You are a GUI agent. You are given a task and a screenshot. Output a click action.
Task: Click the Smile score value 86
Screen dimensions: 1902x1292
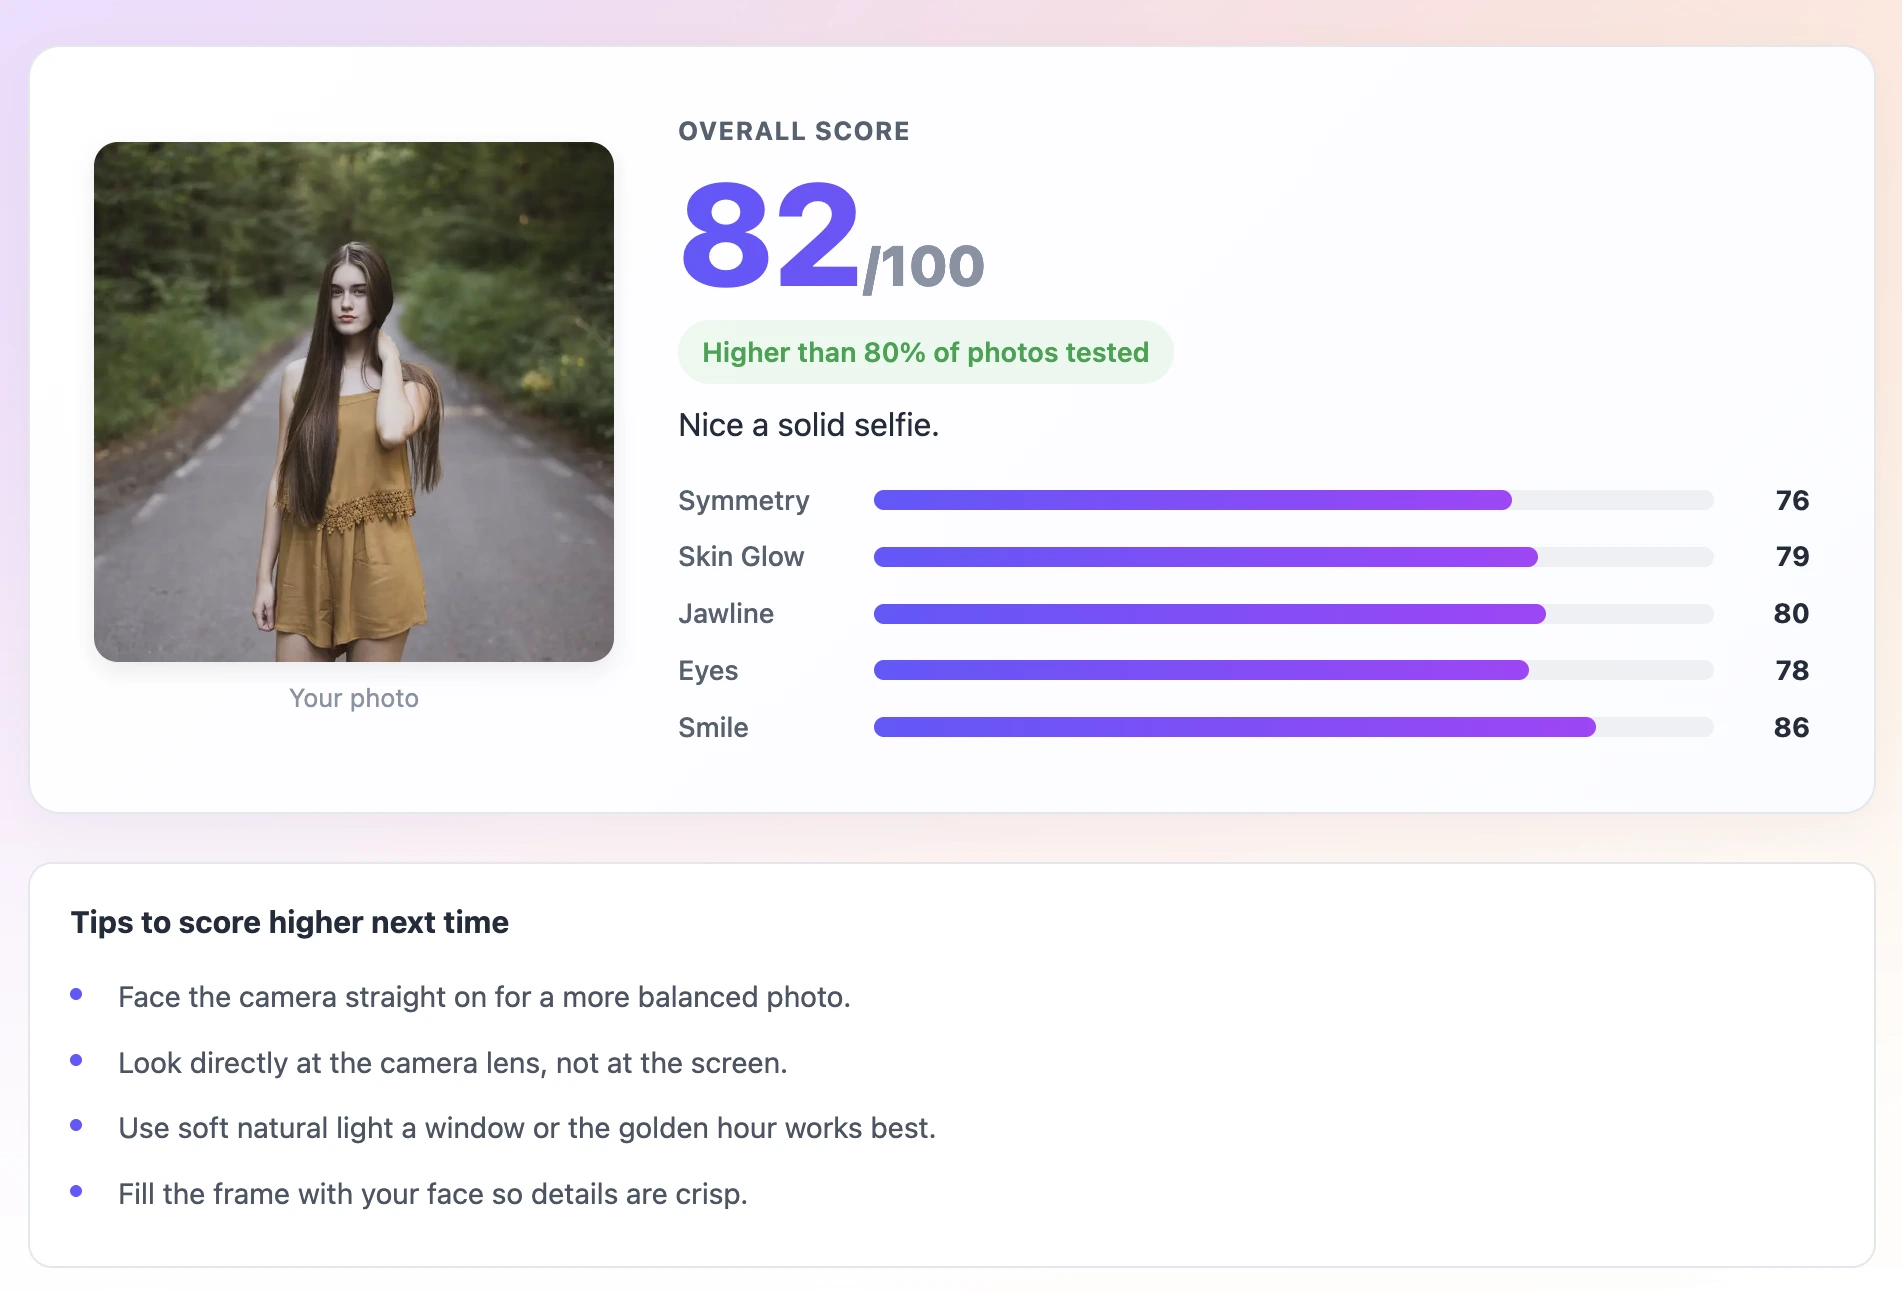1791,727
